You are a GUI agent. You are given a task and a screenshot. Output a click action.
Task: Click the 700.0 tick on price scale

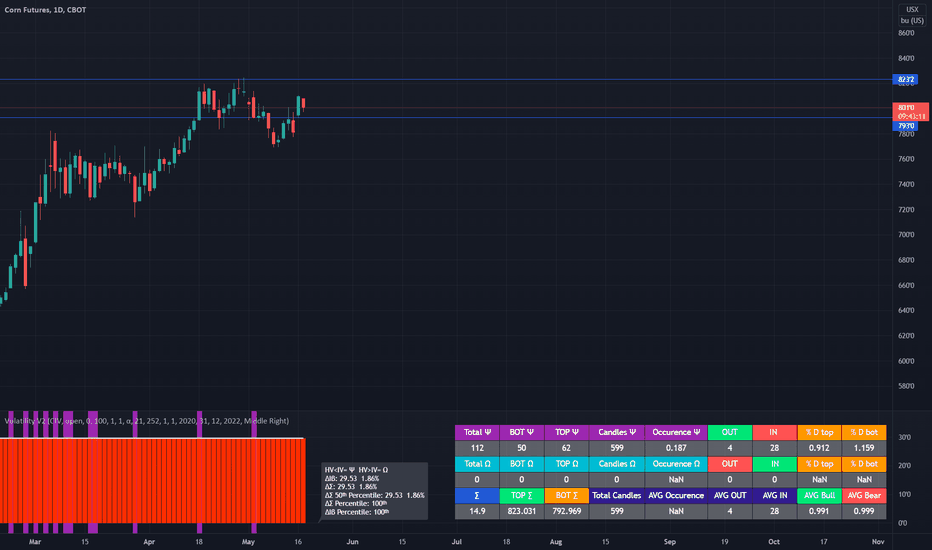pyautogui.click(x=906, y=235)
